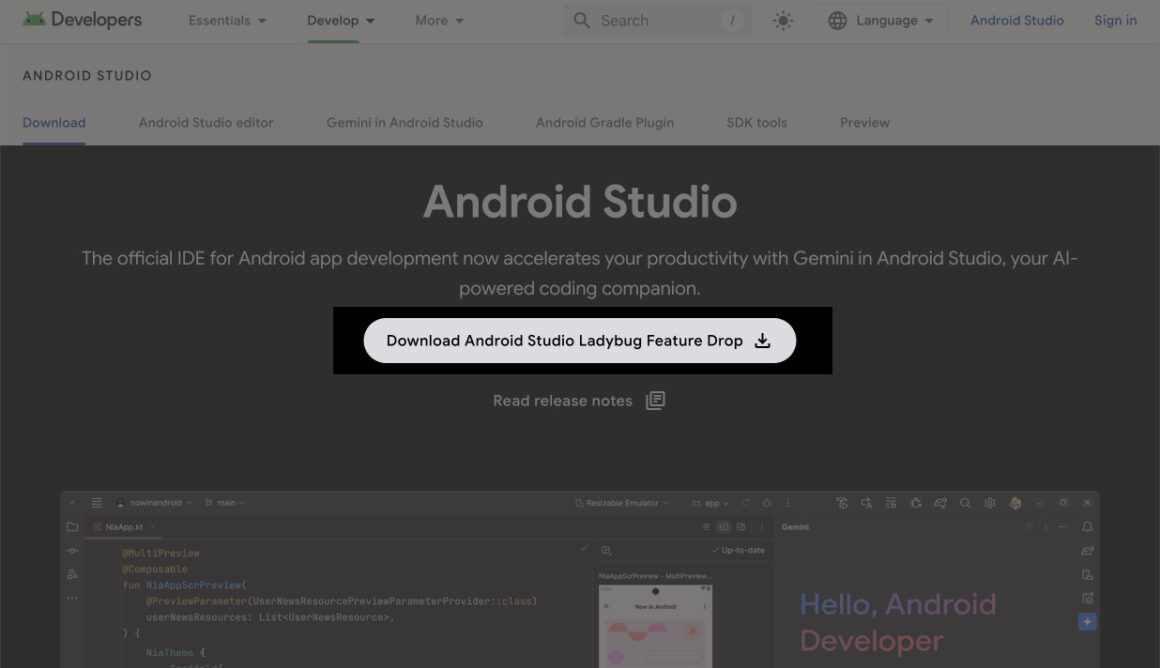Open the Language dropdown
This screenshot has height=668, width=1160.
[x=880, y=20]
